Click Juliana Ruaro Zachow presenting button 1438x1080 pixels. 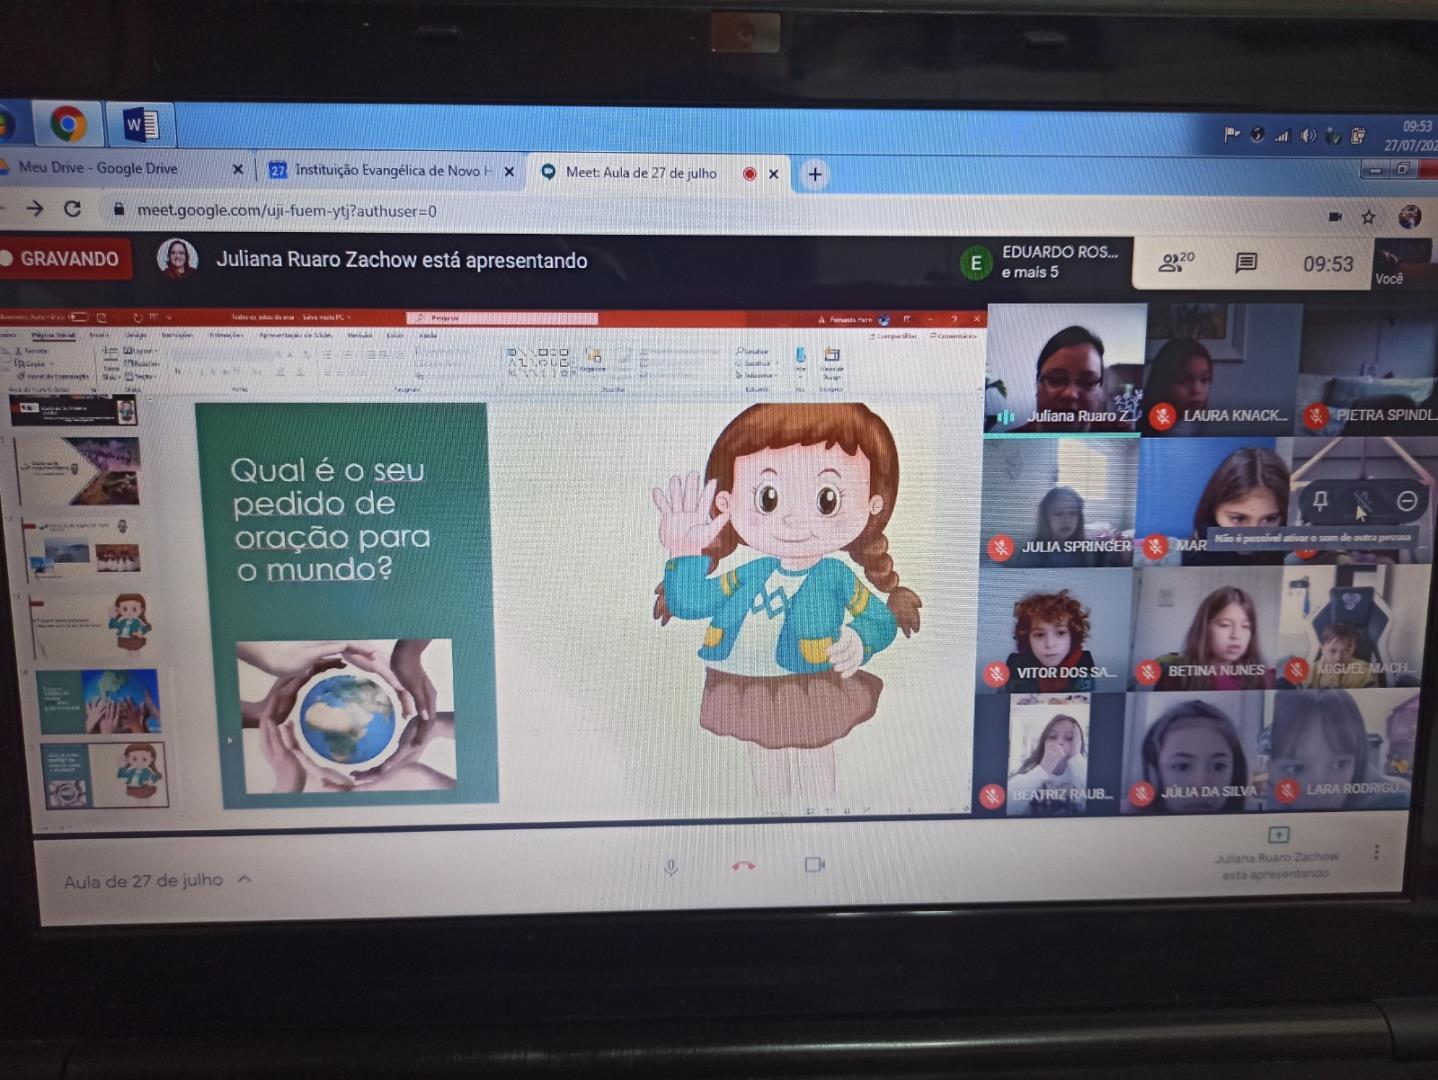point(1277,855)
